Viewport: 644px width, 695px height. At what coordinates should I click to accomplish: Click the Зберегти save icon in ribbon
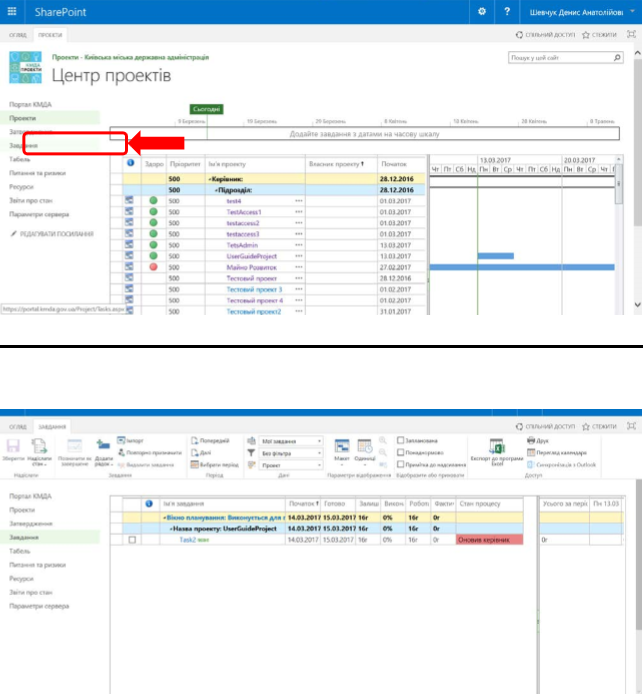[x=14, y=446]
